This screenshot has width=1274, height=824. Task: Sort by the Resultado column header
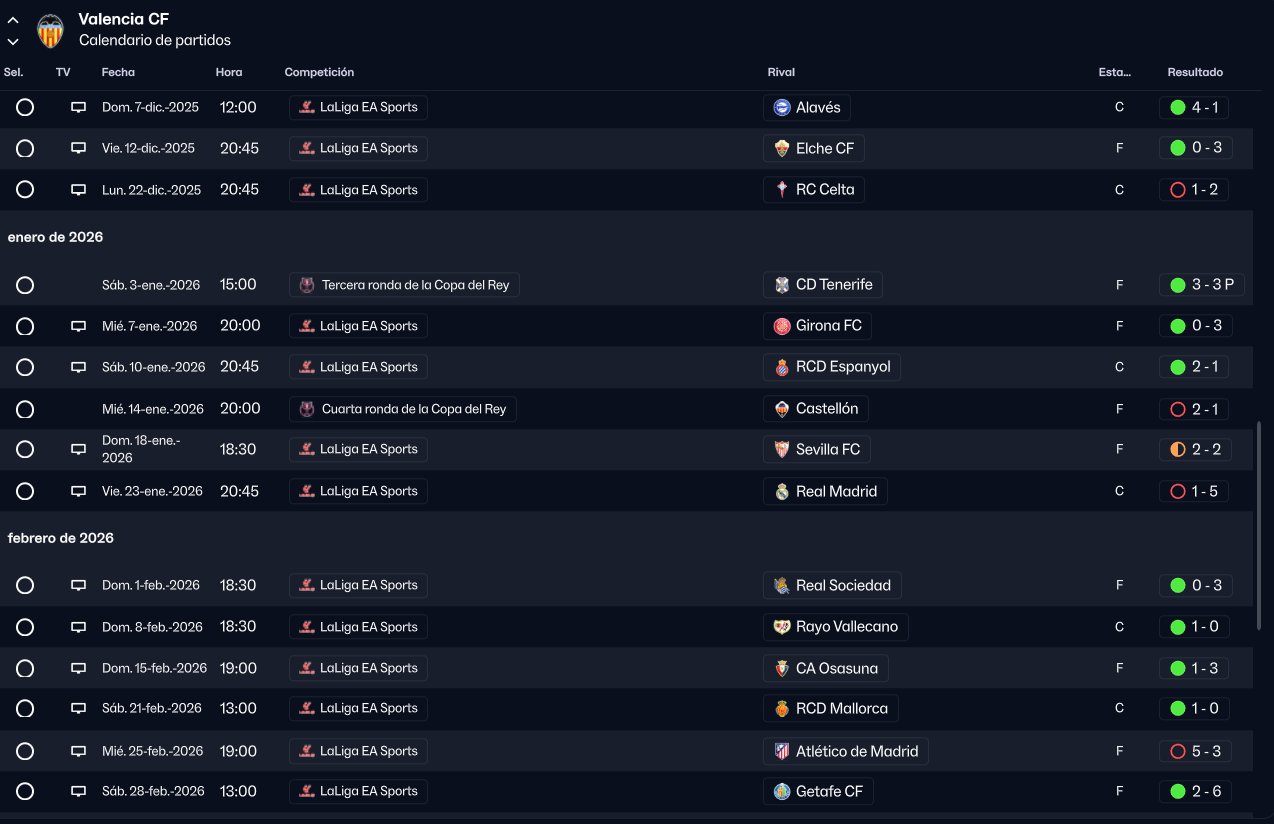click(x=1194, y=72)
